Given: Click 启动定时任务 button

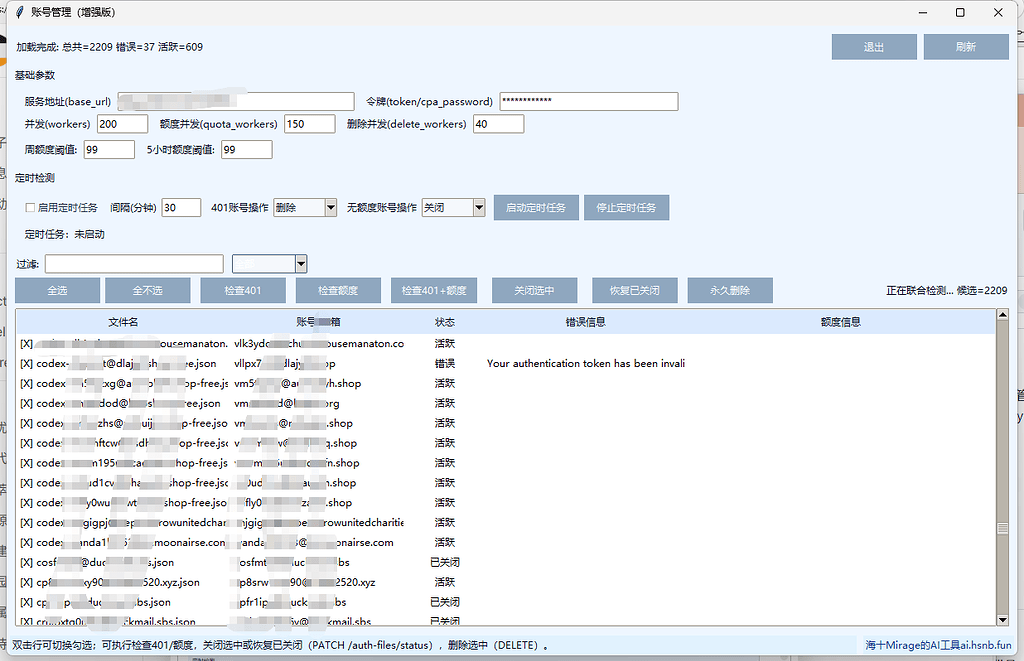Looking at the screenshot, I should click(536, 208).
